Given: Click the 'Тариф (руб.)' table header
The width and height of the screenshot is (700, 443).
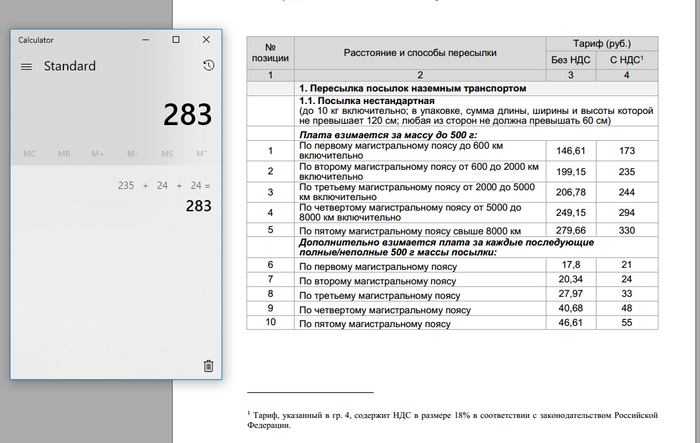Looking at the screenshot, I should pos(602,44).
